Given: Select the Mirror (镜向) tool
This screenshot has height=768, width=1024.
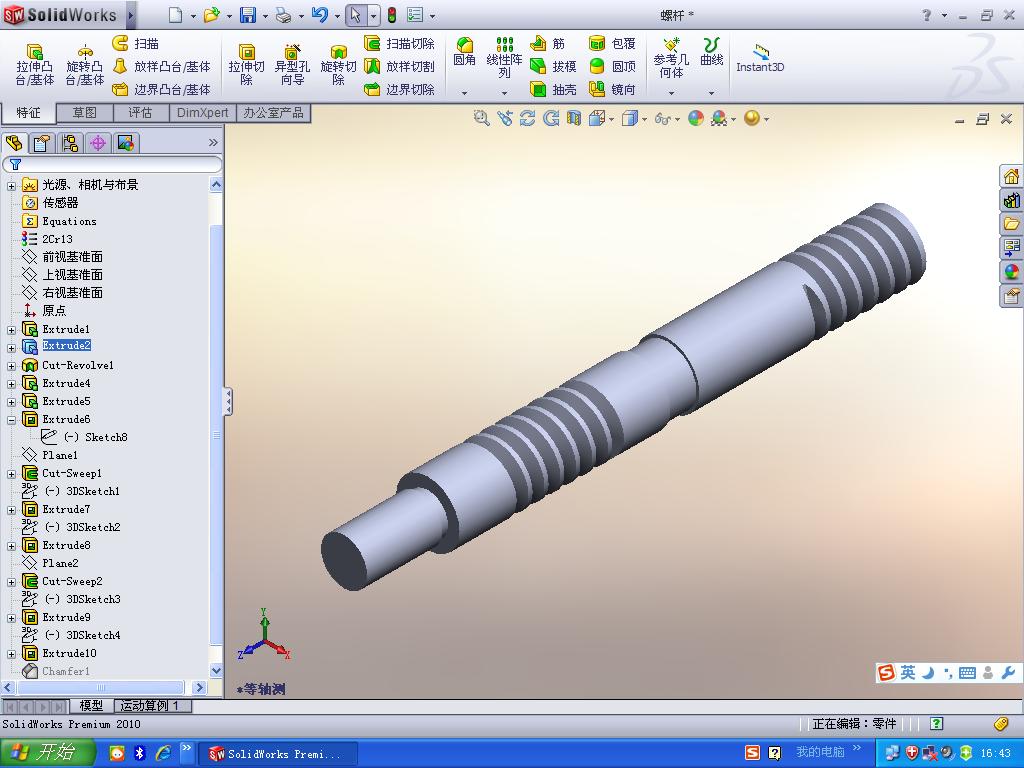Looking at the screenshot, I should point(612,89).
